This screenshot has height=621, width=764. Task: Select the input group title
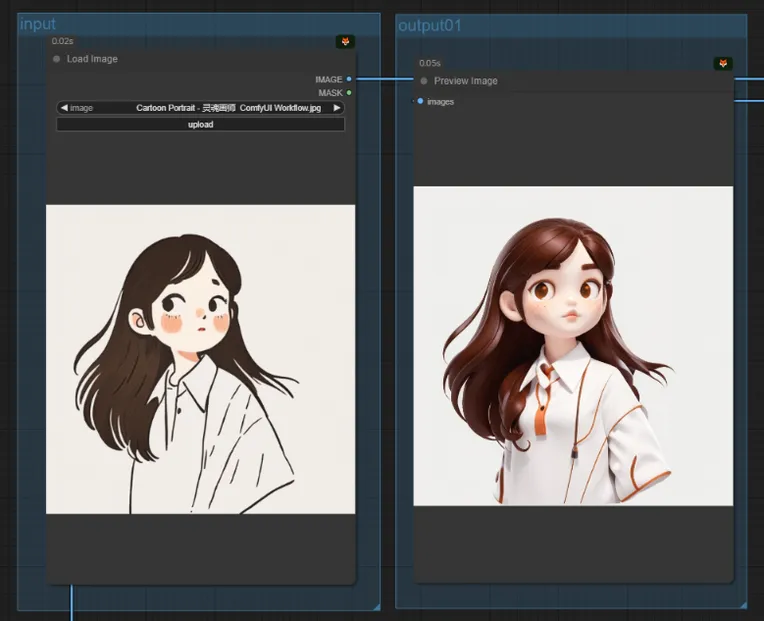point(38,24)
